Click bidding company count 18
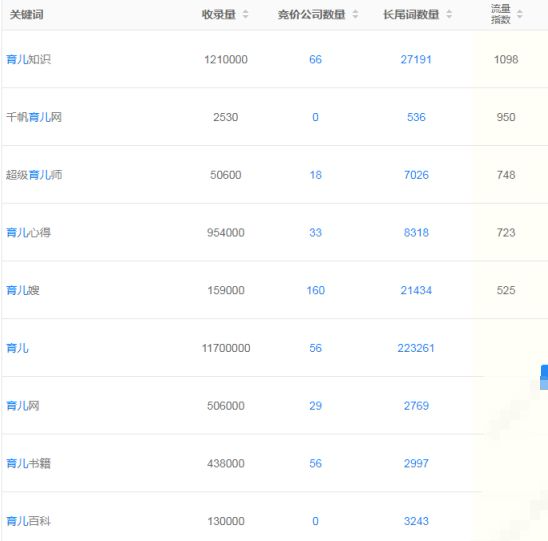Viewport: 548px width, 541px height. coord(315,175)
